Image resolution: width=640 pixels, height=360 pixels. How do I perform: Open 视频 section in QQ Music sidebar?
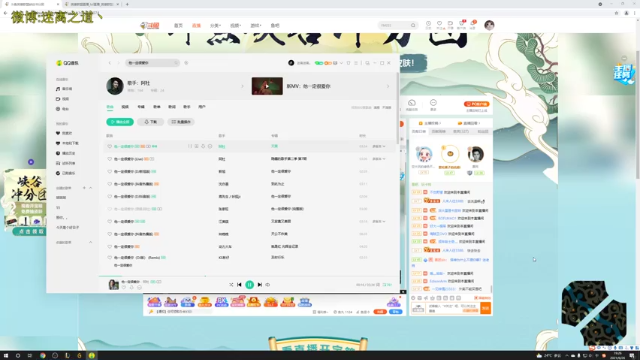click(63, 99)
